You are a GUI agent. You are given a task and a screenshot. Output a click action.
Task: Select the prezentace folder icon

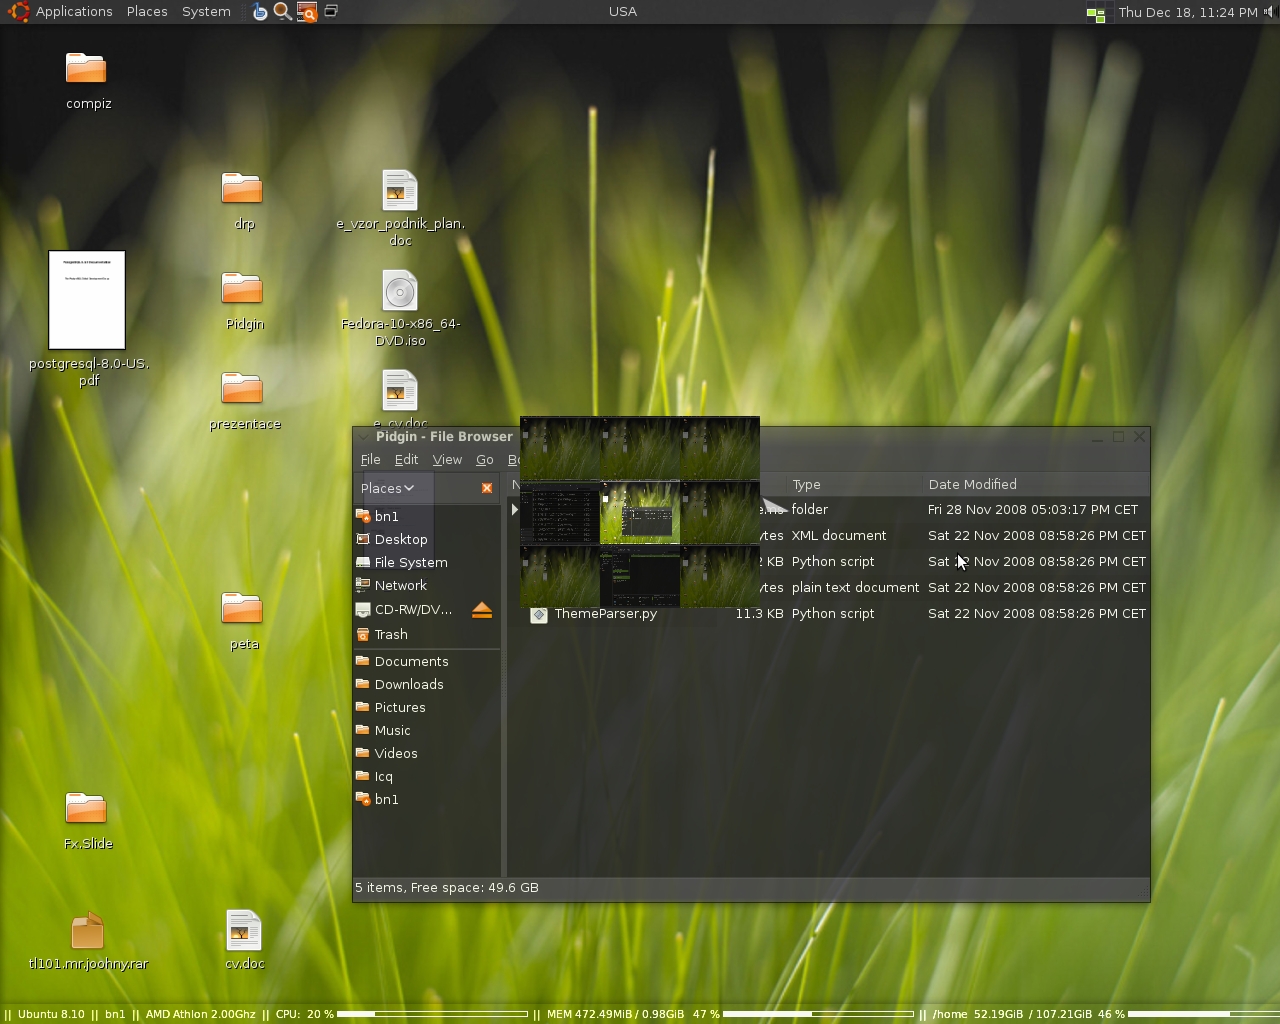[x=242, y=388]
